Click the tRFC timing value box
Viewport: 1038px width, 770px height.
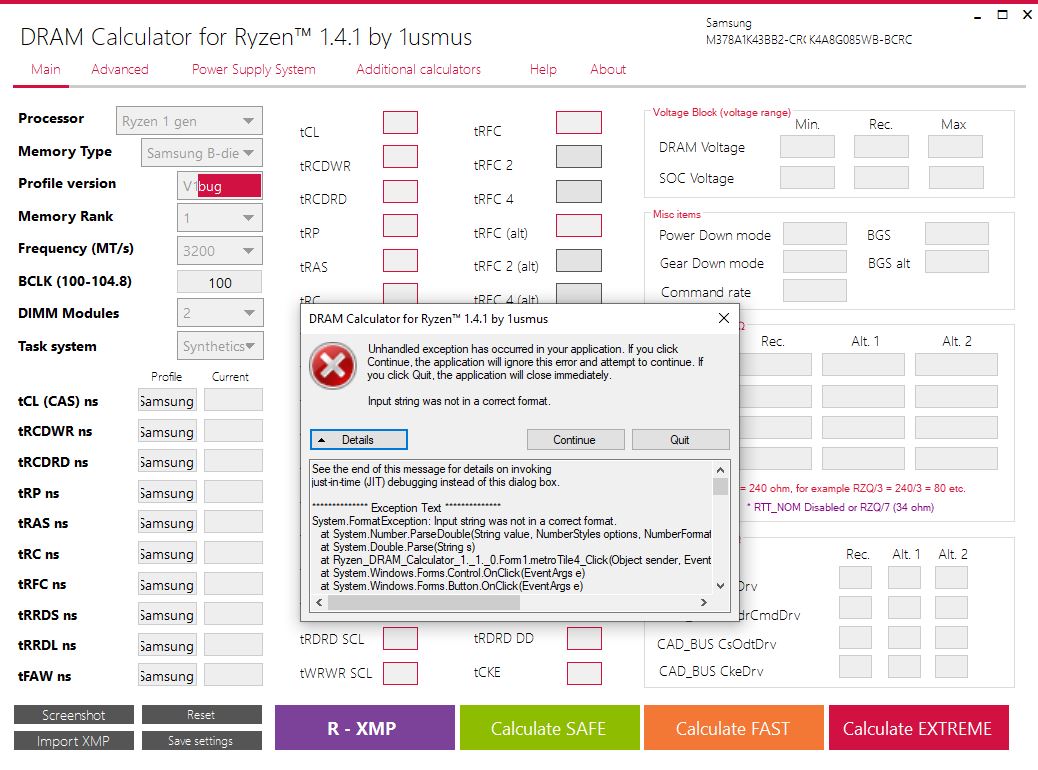[579, 122]
